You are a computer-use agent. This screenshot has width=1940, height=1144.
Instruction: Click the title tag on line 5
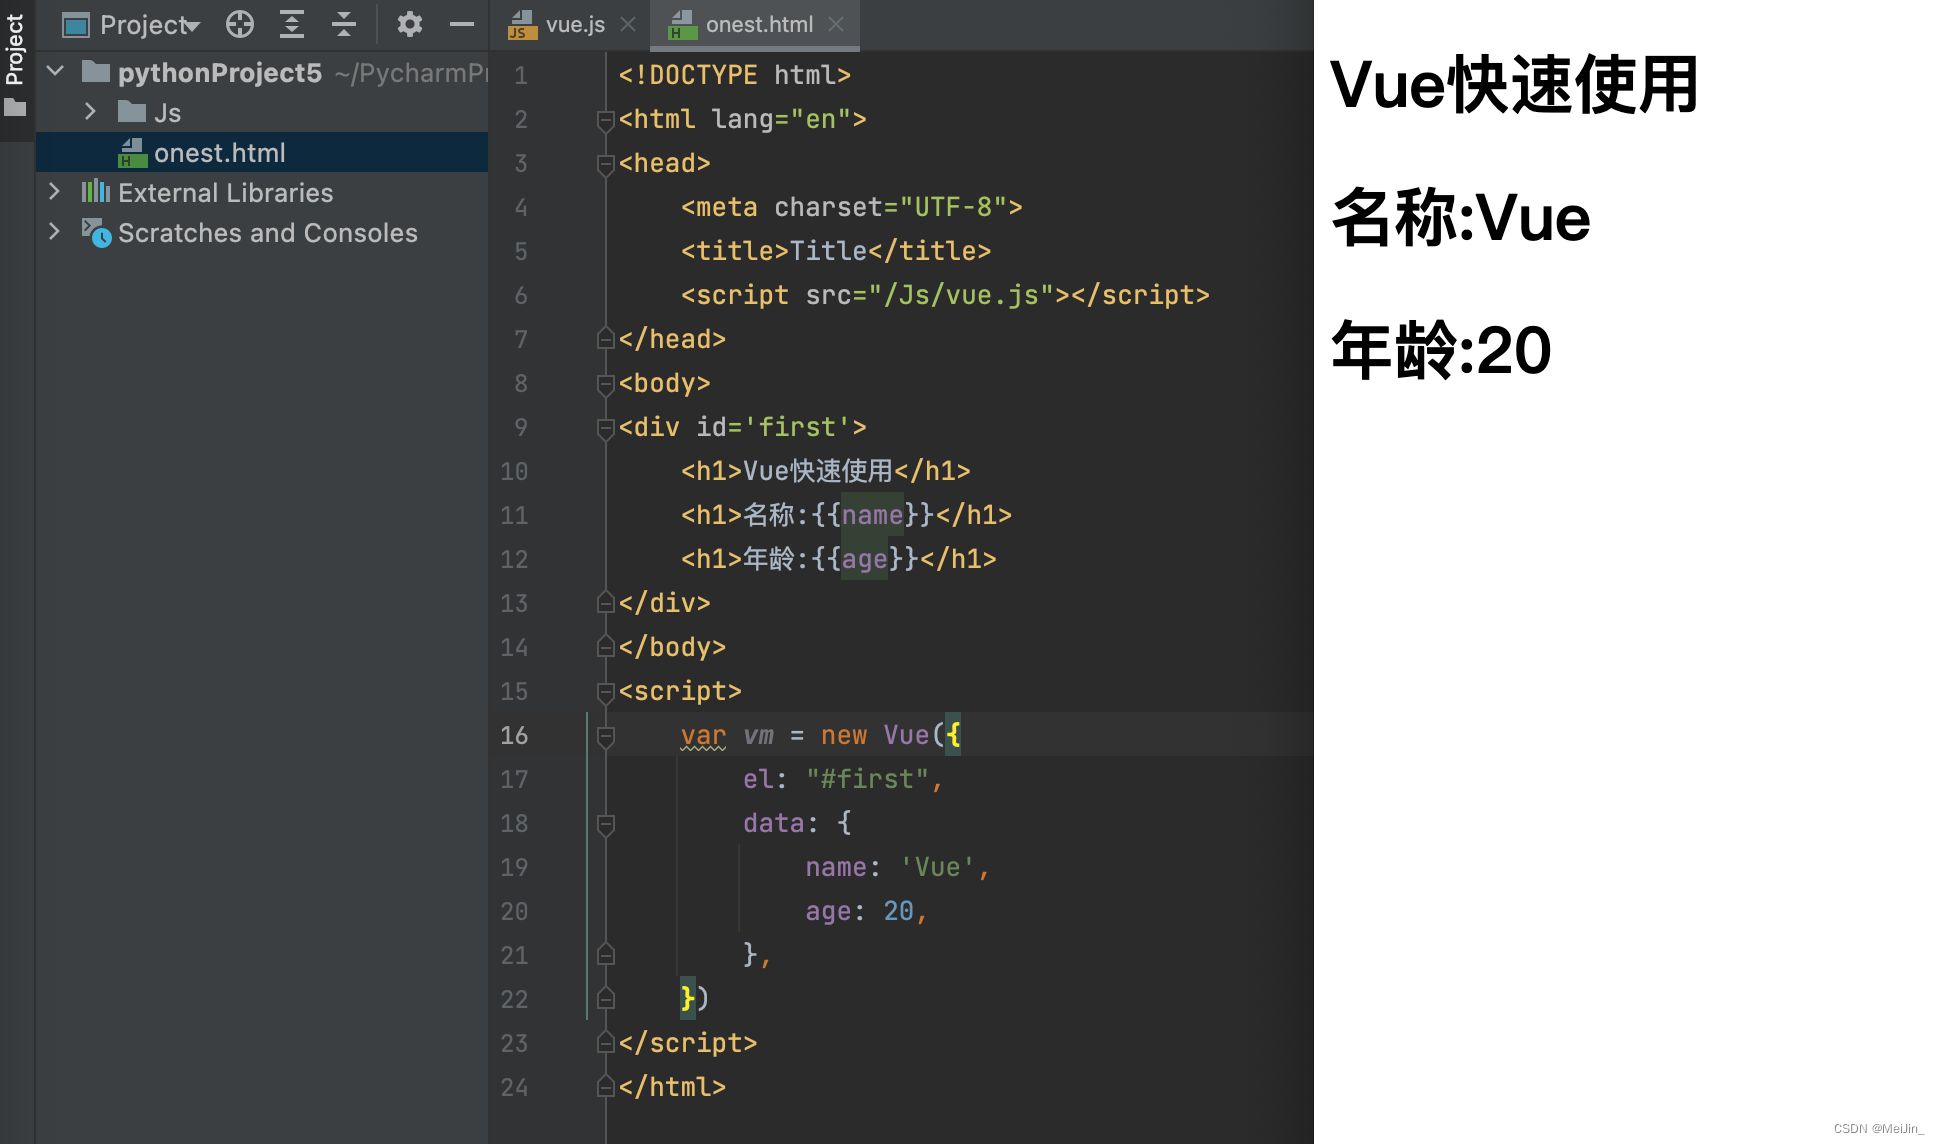(836, 251)
